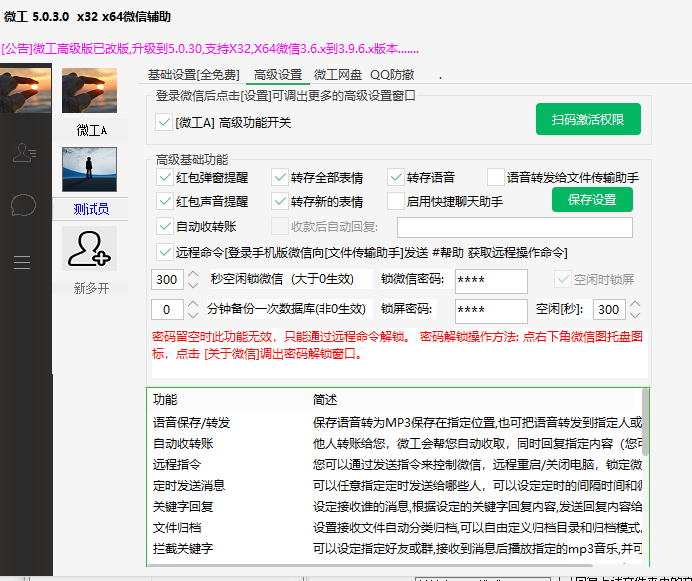
Task: Open the QQ防撤 tab
Action: pyautogui.click(x=392, y=75)
